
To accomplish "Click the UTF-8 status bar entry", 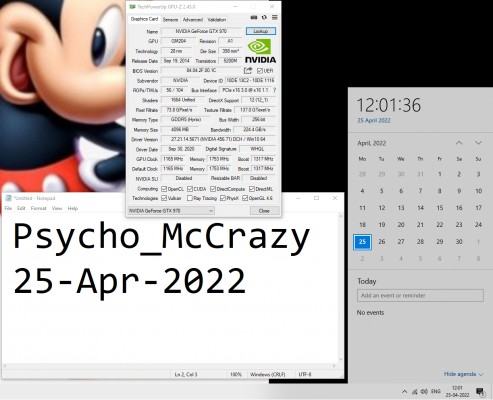I will tap(305, 374).
